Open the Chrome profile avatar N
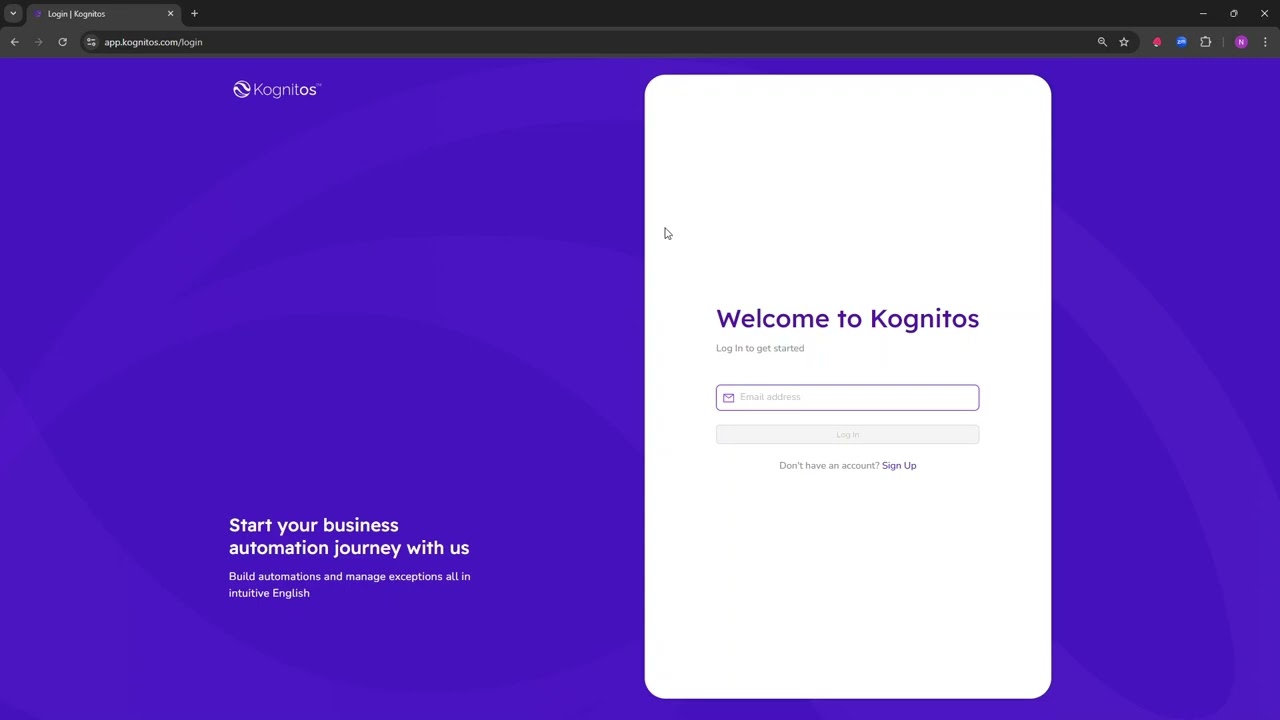The image size is (1280, 720). coord(1241,42)
